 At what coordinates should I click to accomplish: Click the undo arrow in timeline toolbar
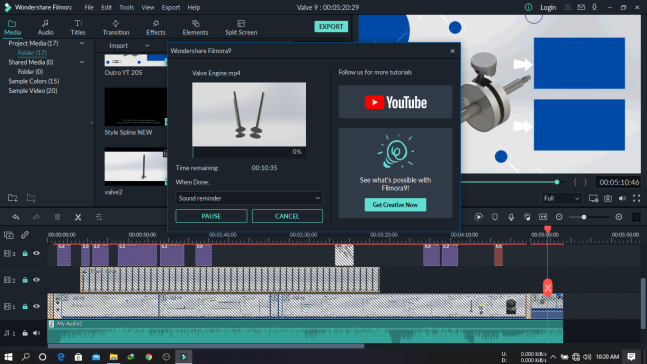[x=16, y=217]
